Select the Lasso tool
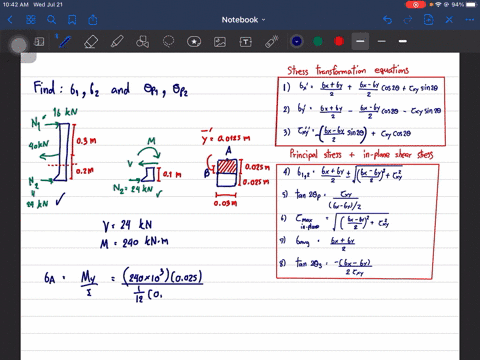480x360 pixels. point(168,41)
